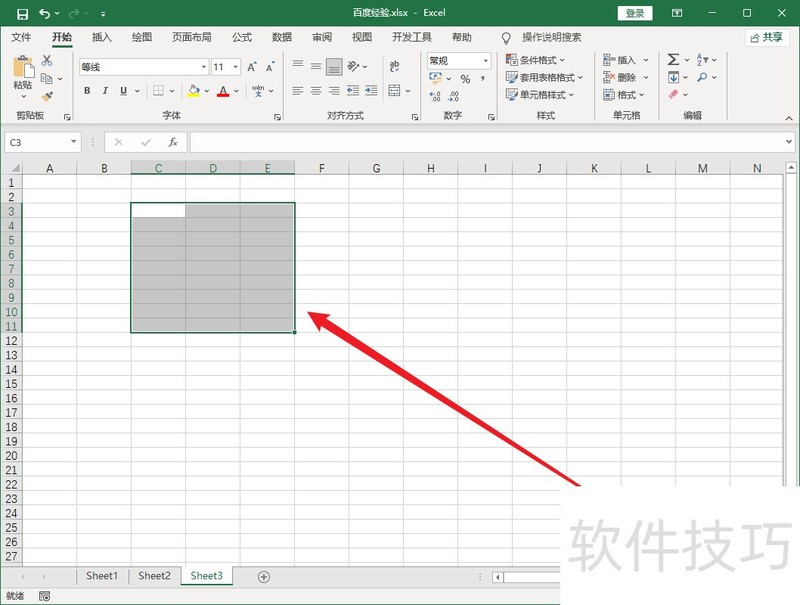Open the font color dropdown arrow
Viewport: 800px width, 605px height.
tap(236, 91)
